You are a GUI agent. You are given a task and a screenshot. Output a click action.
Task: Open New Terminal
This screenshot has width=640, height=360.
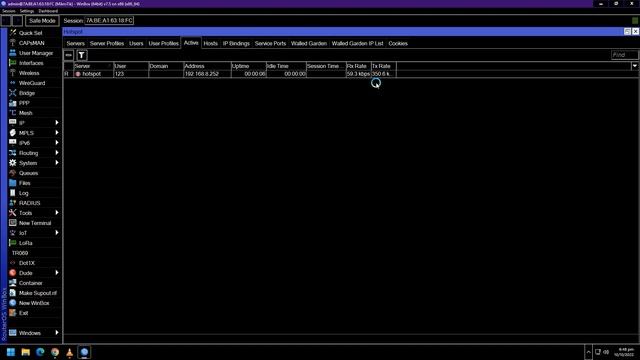coord(35,223)
